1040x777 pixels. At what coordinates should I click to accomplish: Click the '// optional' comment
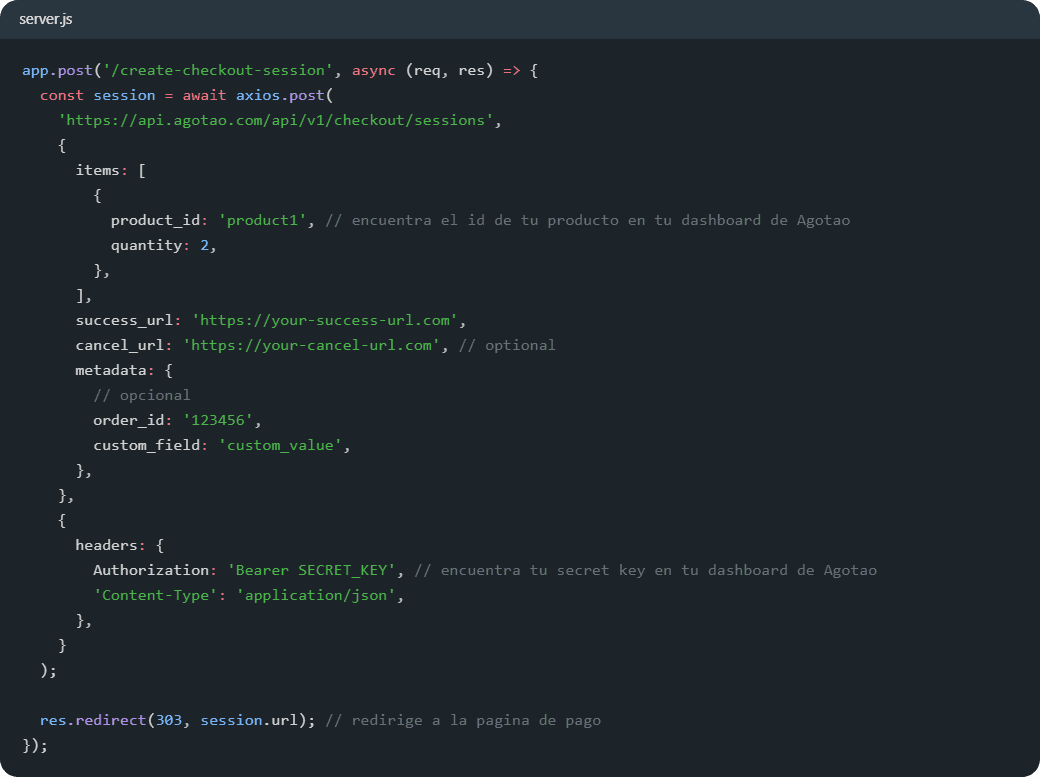507,346
